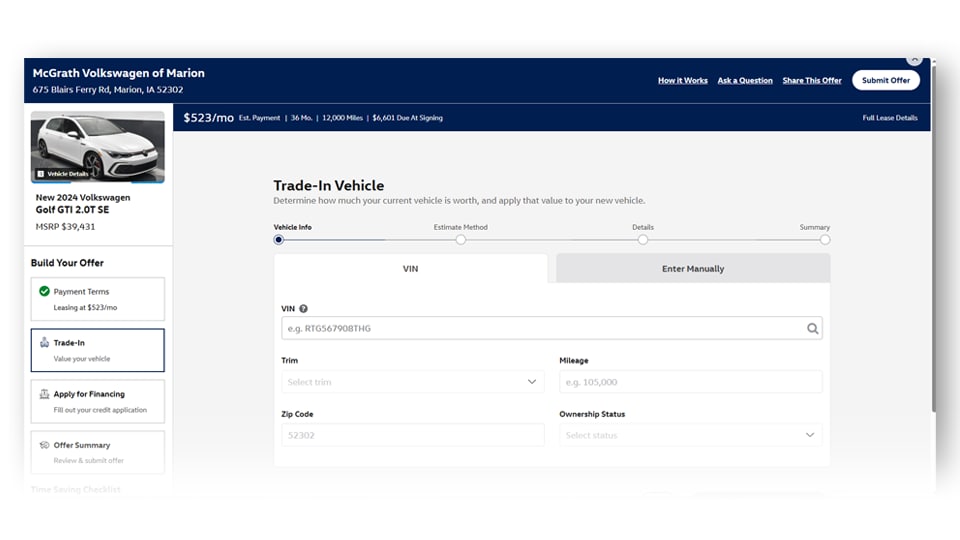
Task: Click the Share This Offer link
Action: pyautogui.click(x=812, y=80)
